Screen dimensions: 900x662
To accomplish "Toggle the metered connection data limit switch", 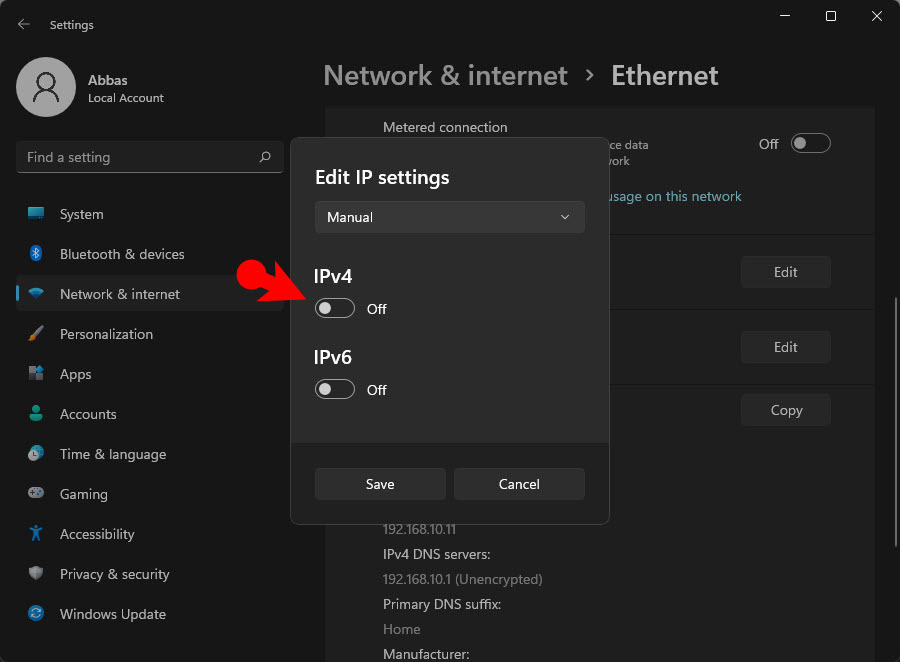I will (810, 143).
